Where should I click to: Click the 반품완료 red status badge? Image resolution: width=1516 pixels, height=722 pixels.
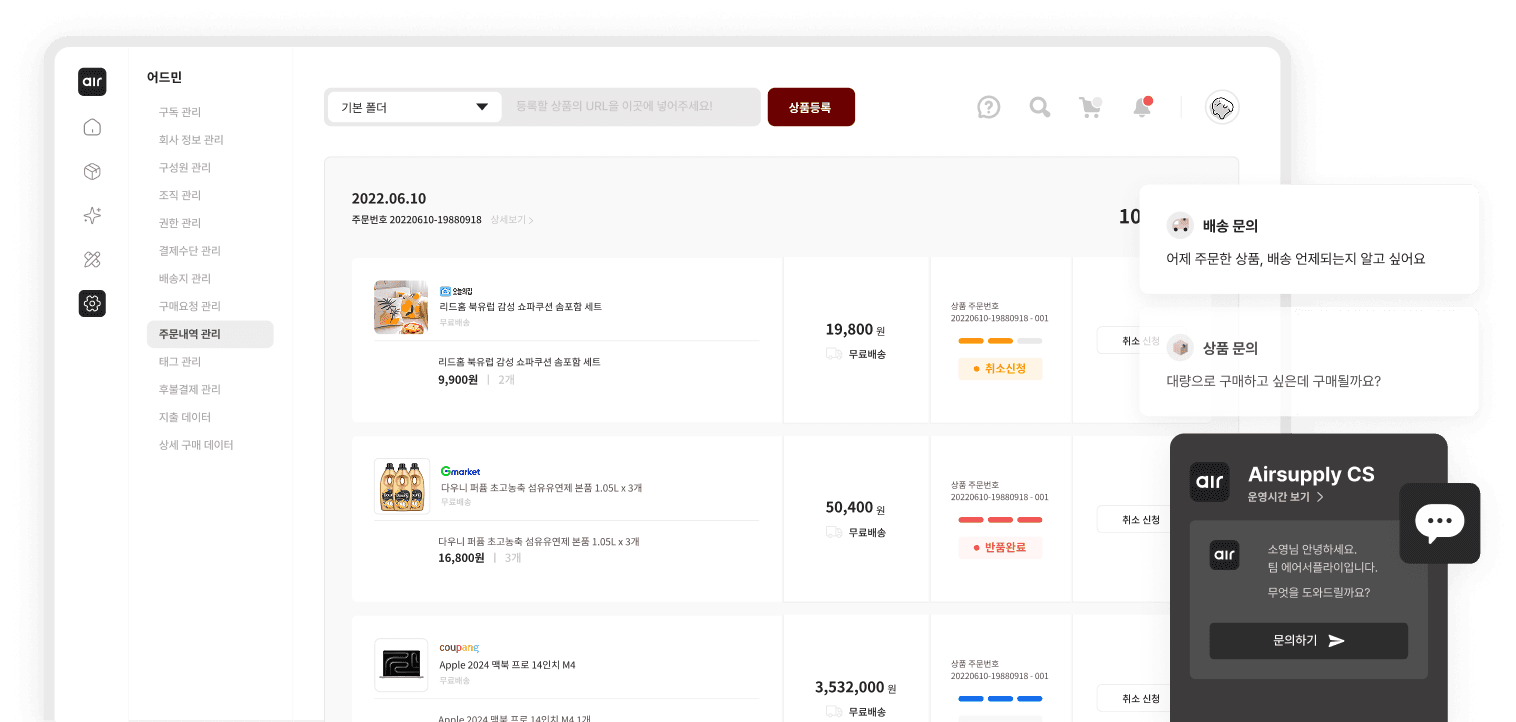1000,548
